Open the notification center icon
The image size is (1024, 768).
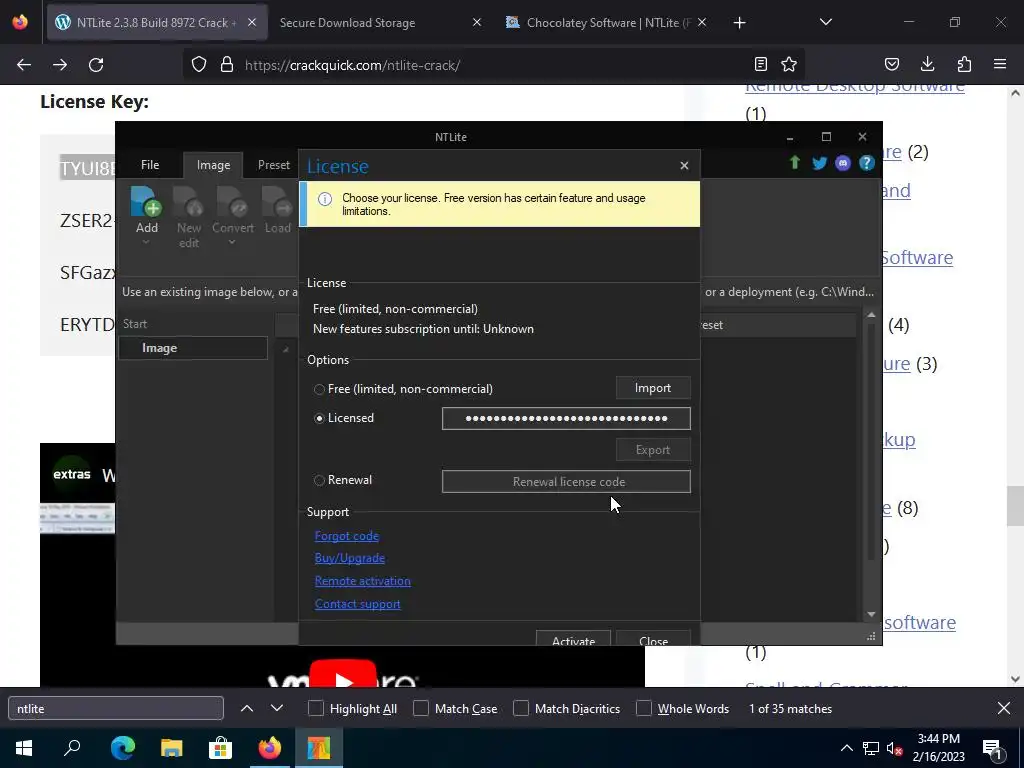[991, 749]
